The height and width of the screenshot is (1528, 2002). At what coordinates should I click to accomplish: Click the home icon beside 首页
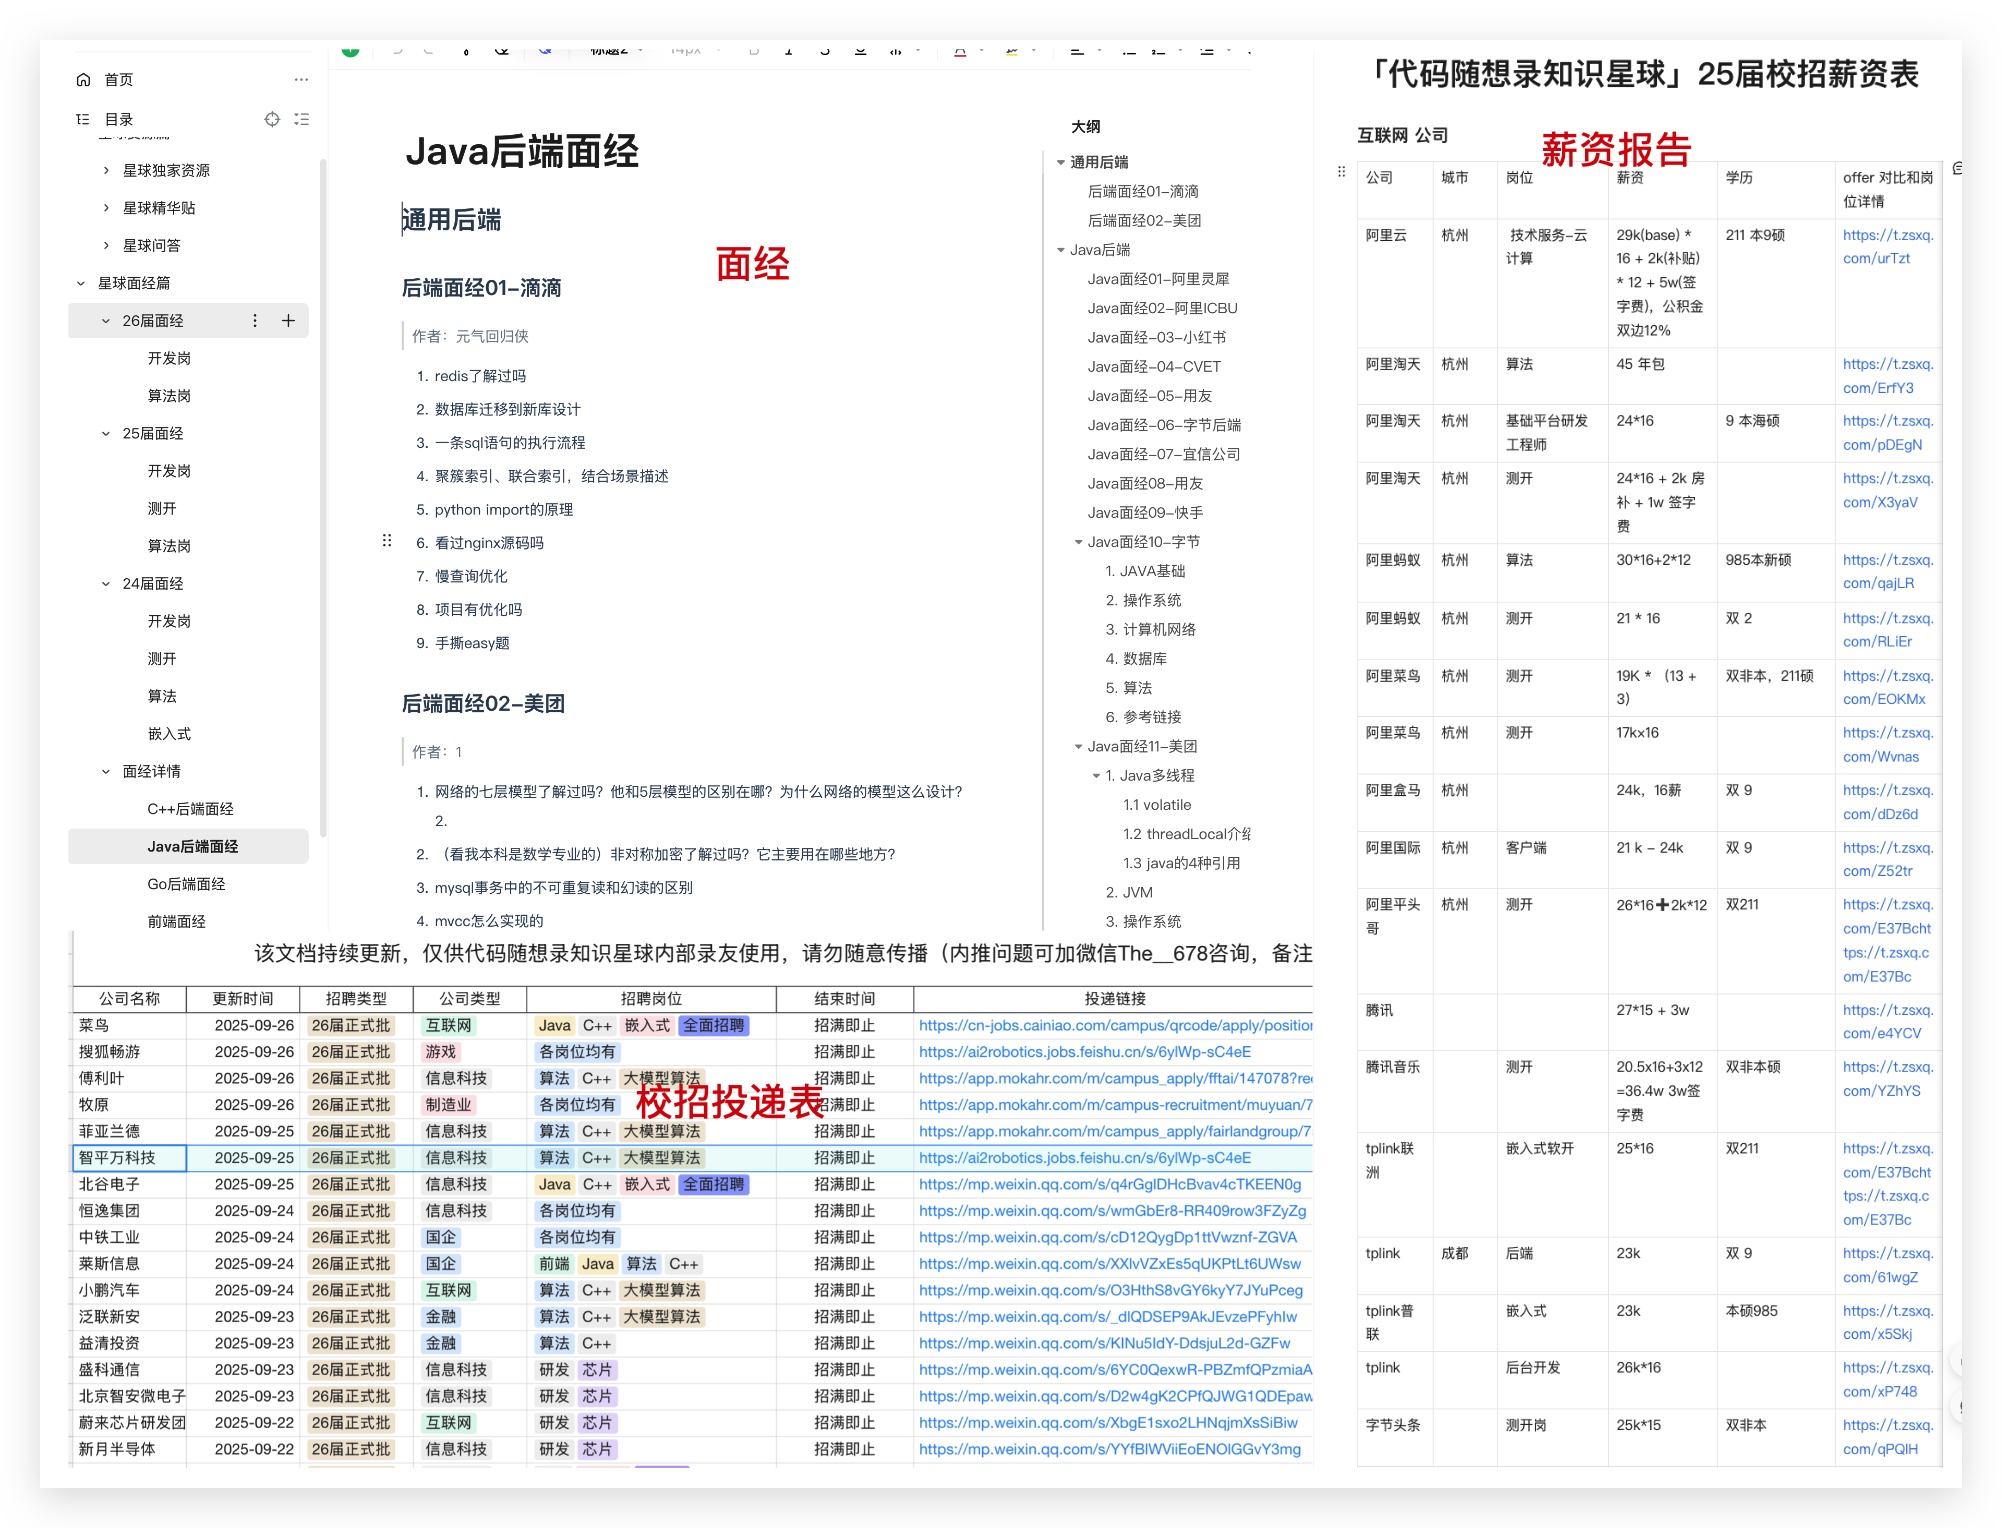pyautogui.click(x=83, y=80)
